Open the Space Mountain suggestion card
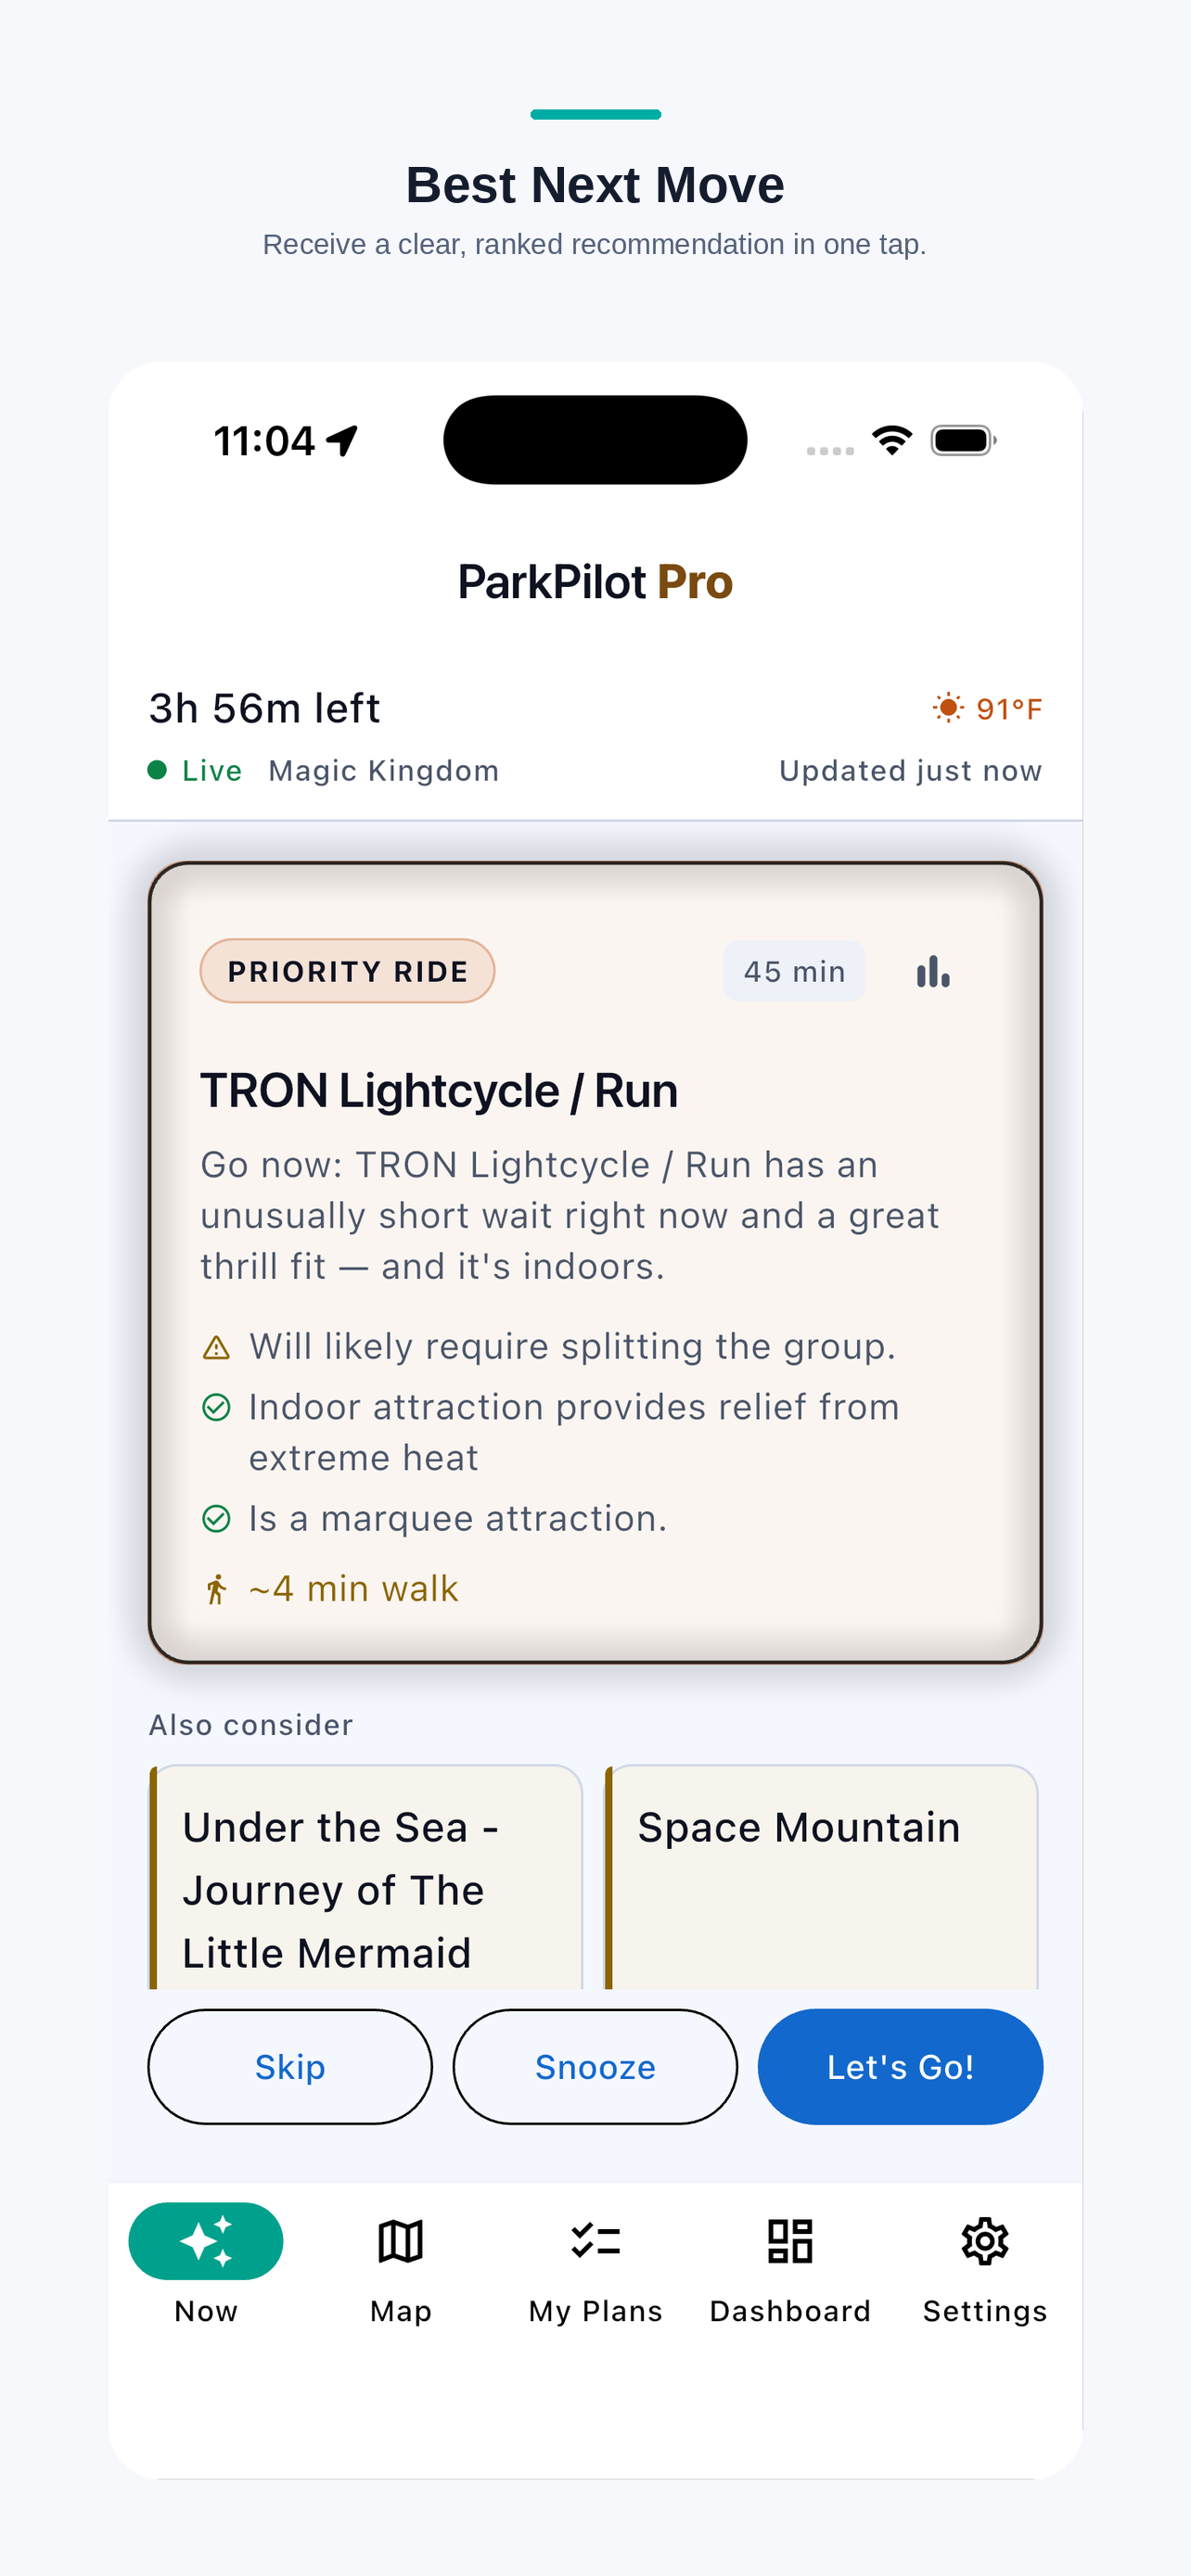 coord(821,1878)
